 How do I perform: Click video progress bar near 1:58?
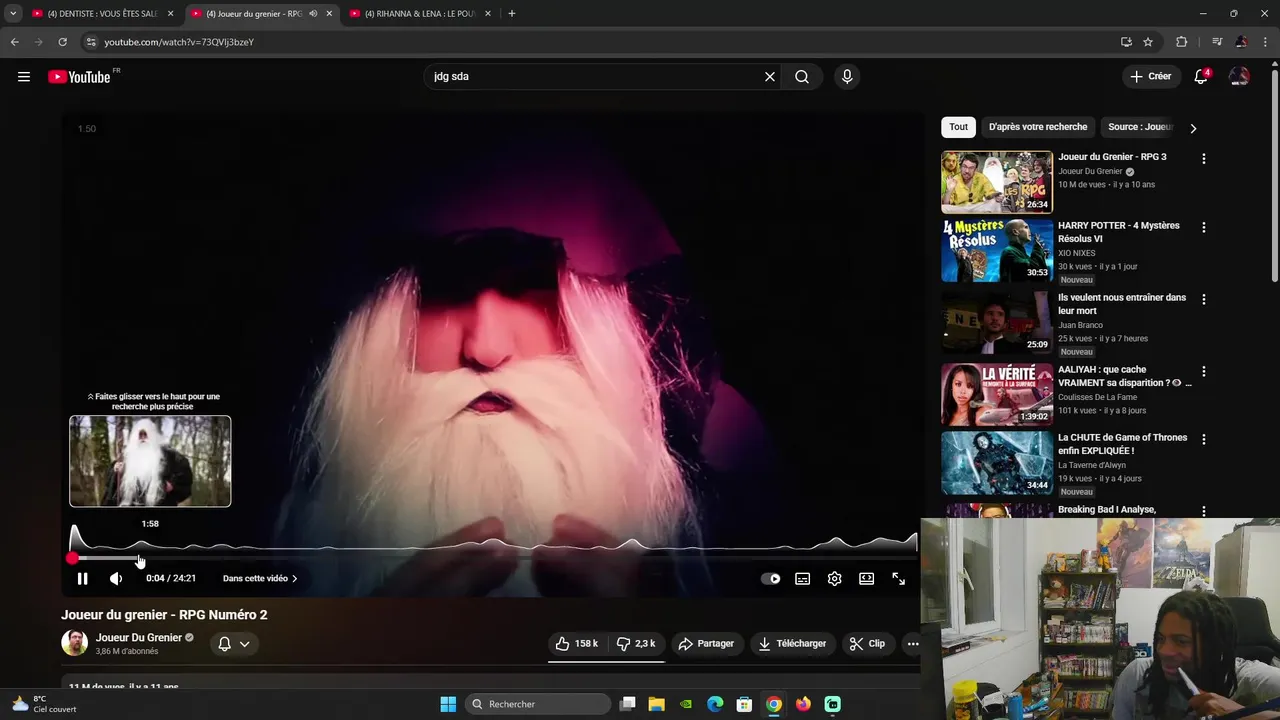141,558
